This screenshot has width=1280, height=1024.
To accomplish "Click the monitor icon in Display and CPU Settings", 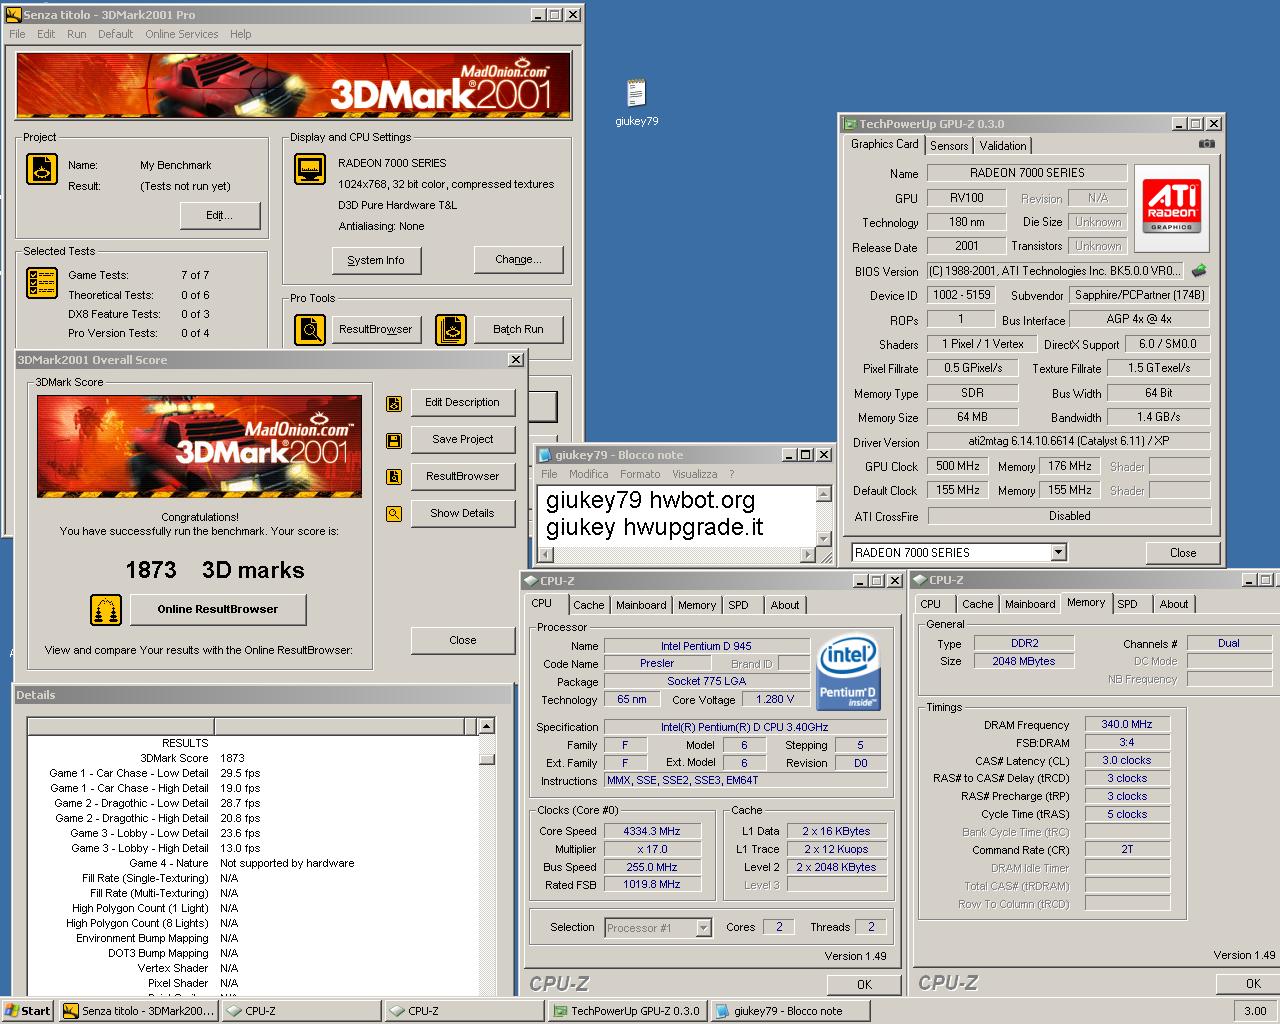I will point(310,169).
